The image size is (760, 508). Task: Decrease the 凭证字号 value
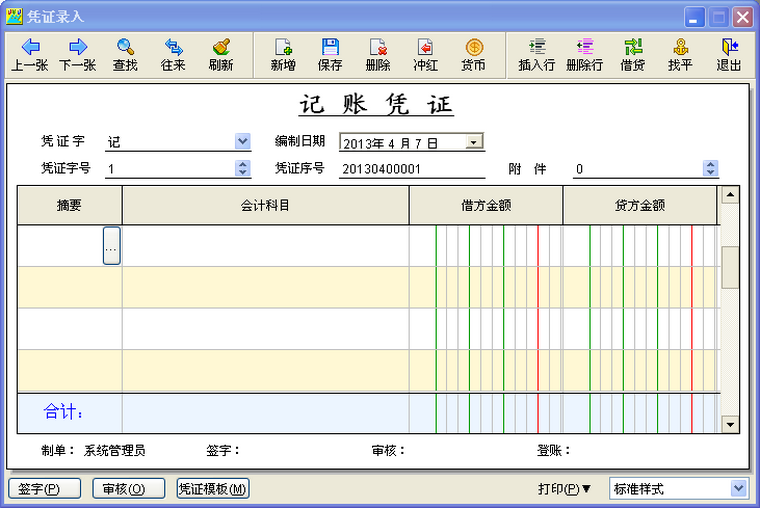point(243,172)
